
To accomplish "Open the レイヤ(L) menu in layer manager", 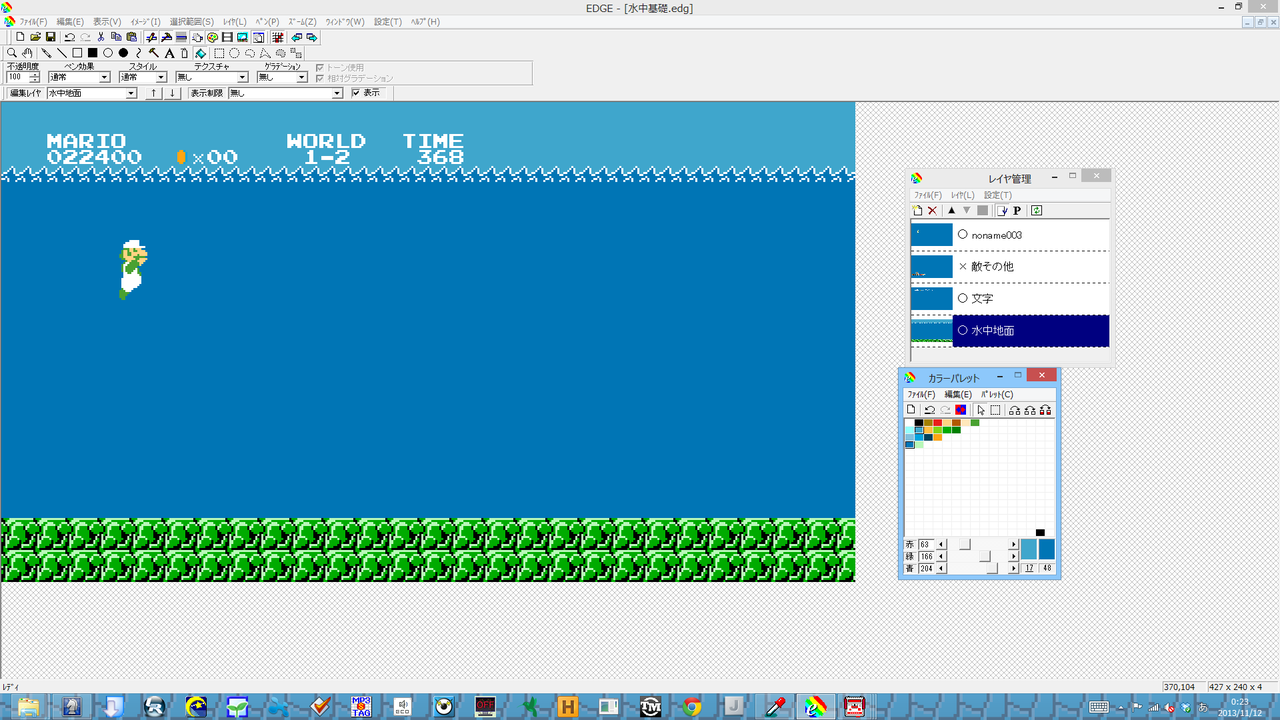I will point(963,195).
